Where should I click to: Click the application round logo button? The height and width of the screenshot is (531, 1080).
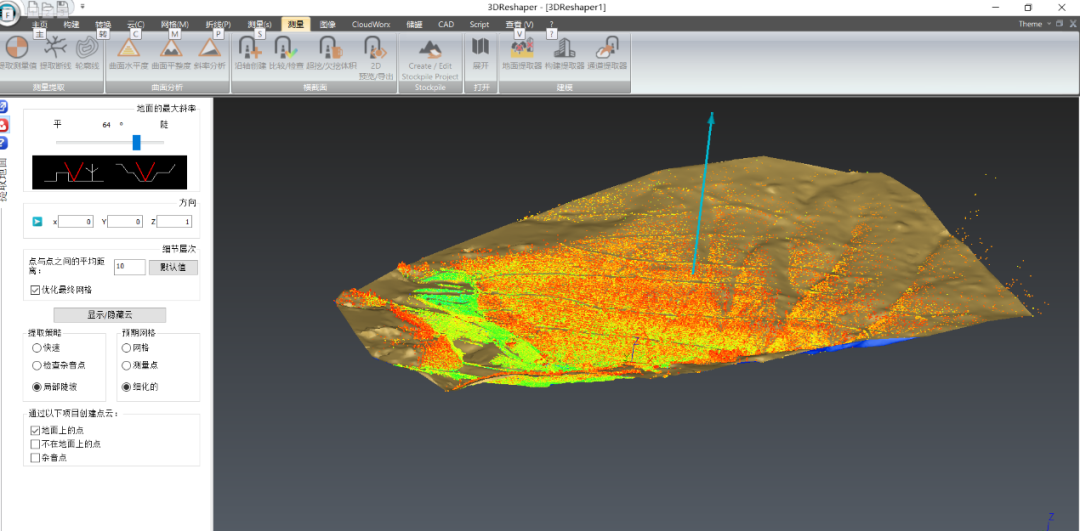coord(10,12)
